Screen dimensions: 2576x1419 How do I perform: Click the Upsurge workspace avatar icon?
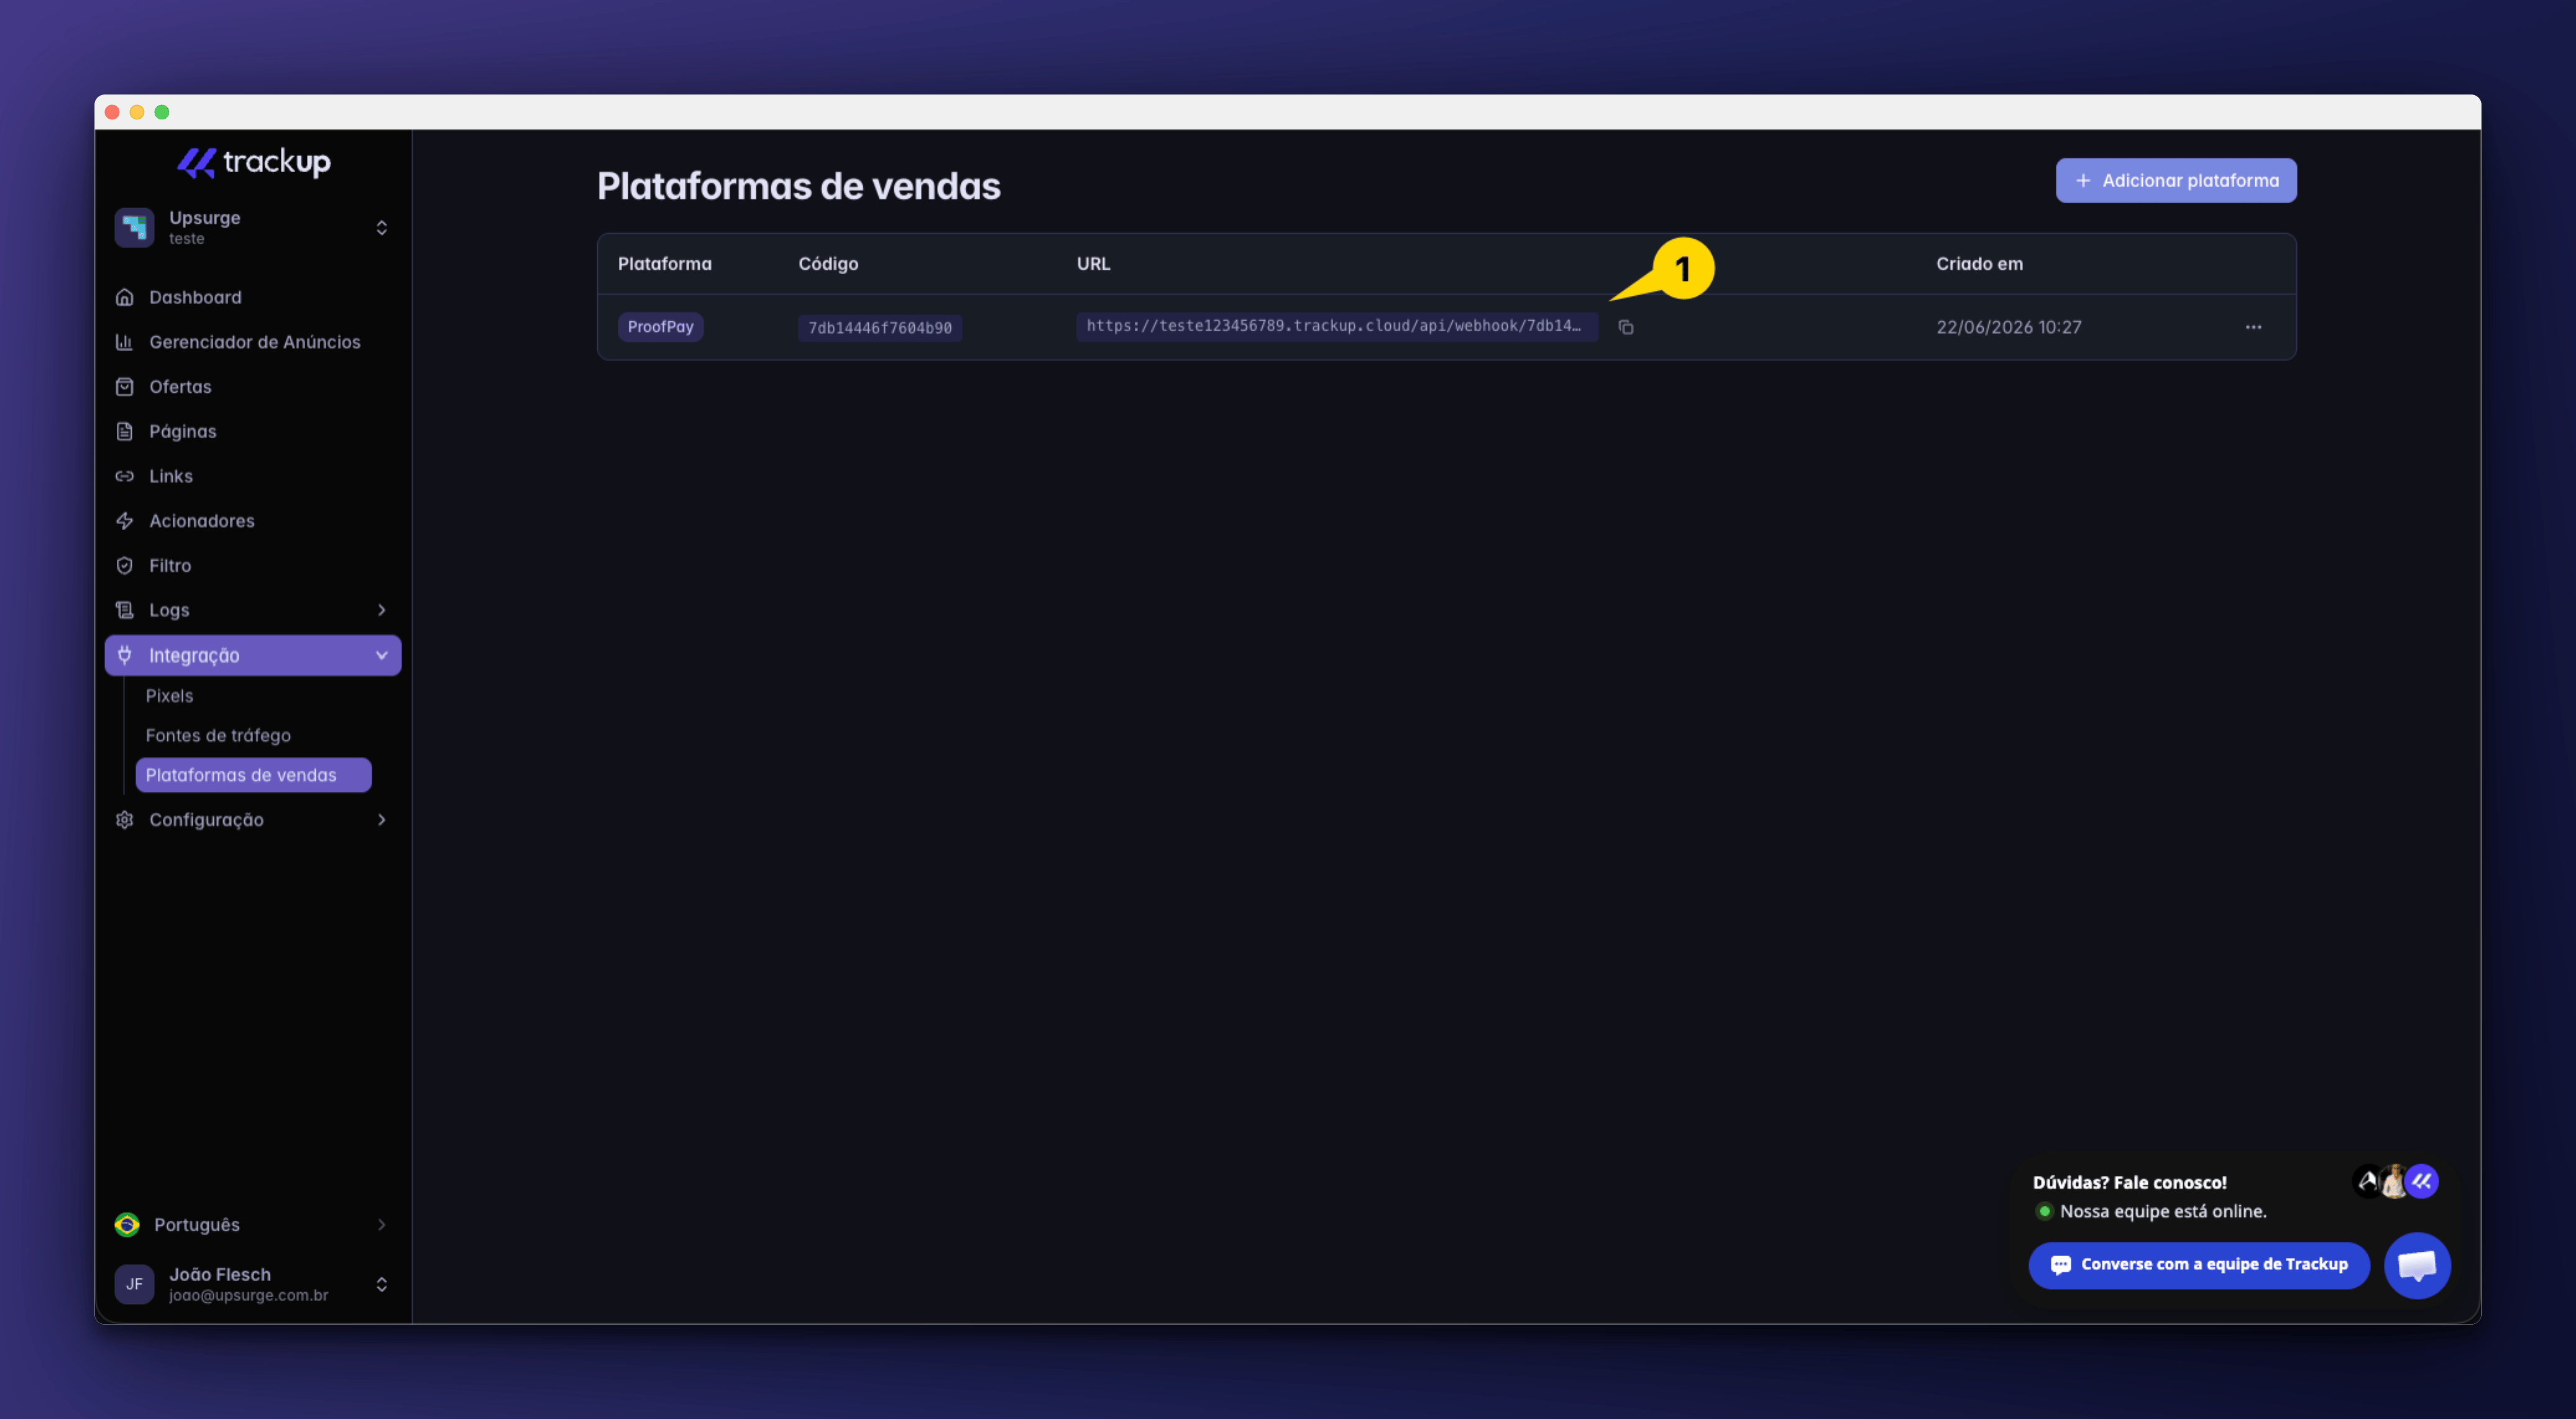click(134, 227)
